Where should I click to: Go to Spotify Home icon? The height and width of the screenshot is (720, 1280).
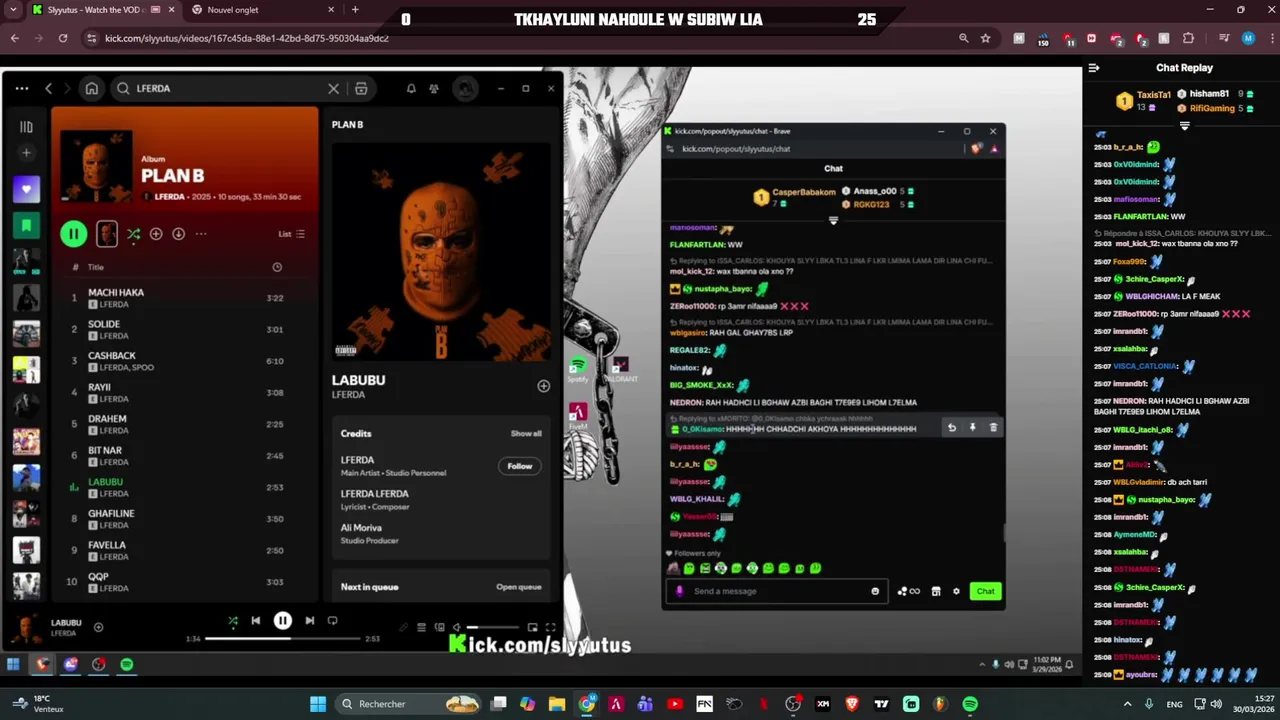91,88
